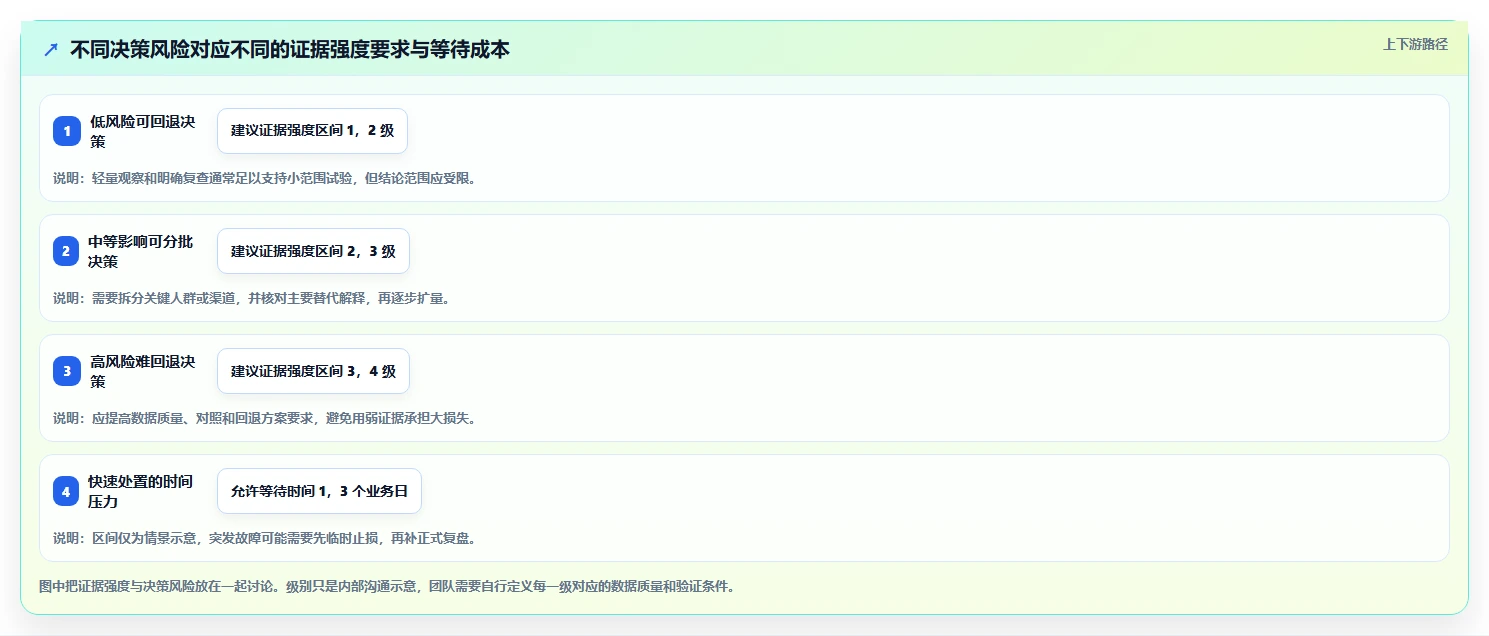Viewport: 1489px width, 636px height.
Task: Click the number 1 badge for 低风险可回退决策
Action: tap(67, 131)
